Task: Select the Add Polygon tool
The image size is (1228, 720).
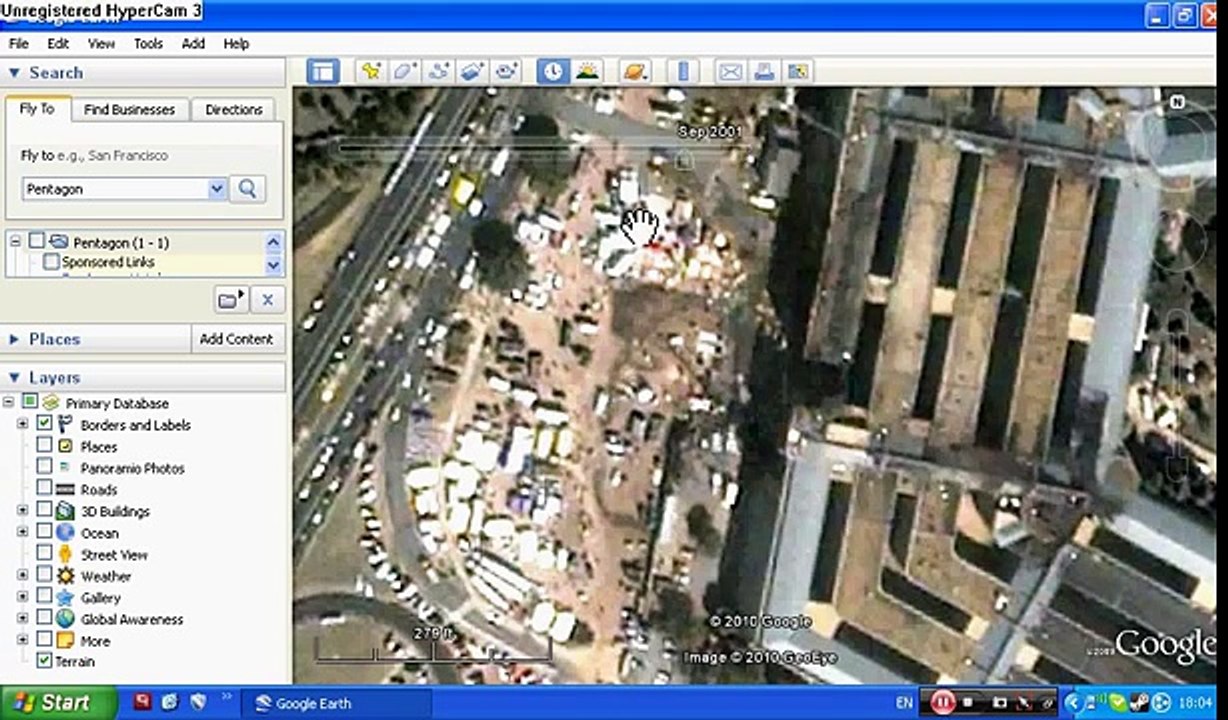Action: point(404,71)
